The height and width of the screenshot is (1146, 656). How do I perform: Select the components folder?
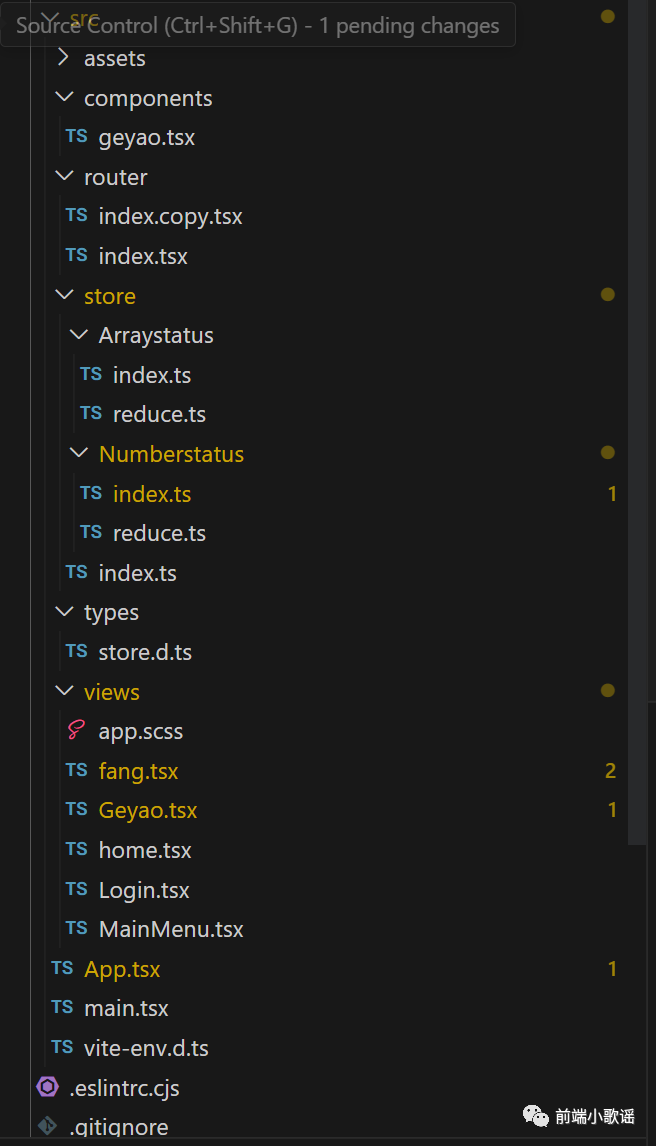148,99
